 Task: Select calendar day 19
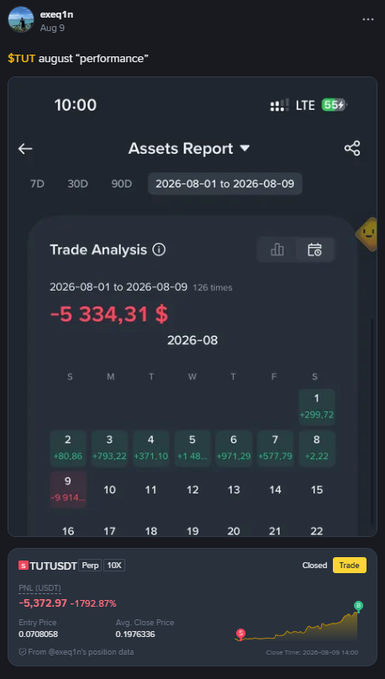coord(192,531)
